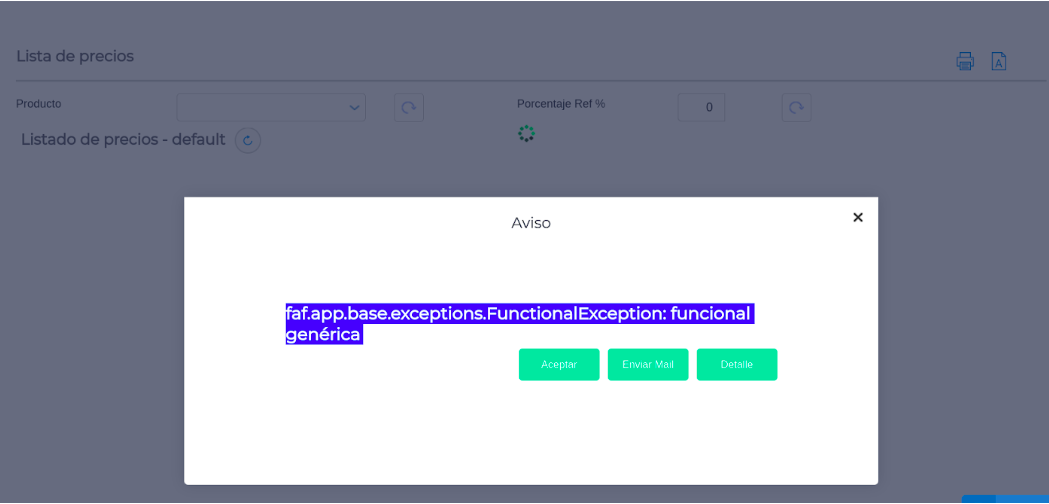Viewport: 1049px width, 504px height.
Task: Open the error details with Detalle
Action: pos(736,364)
